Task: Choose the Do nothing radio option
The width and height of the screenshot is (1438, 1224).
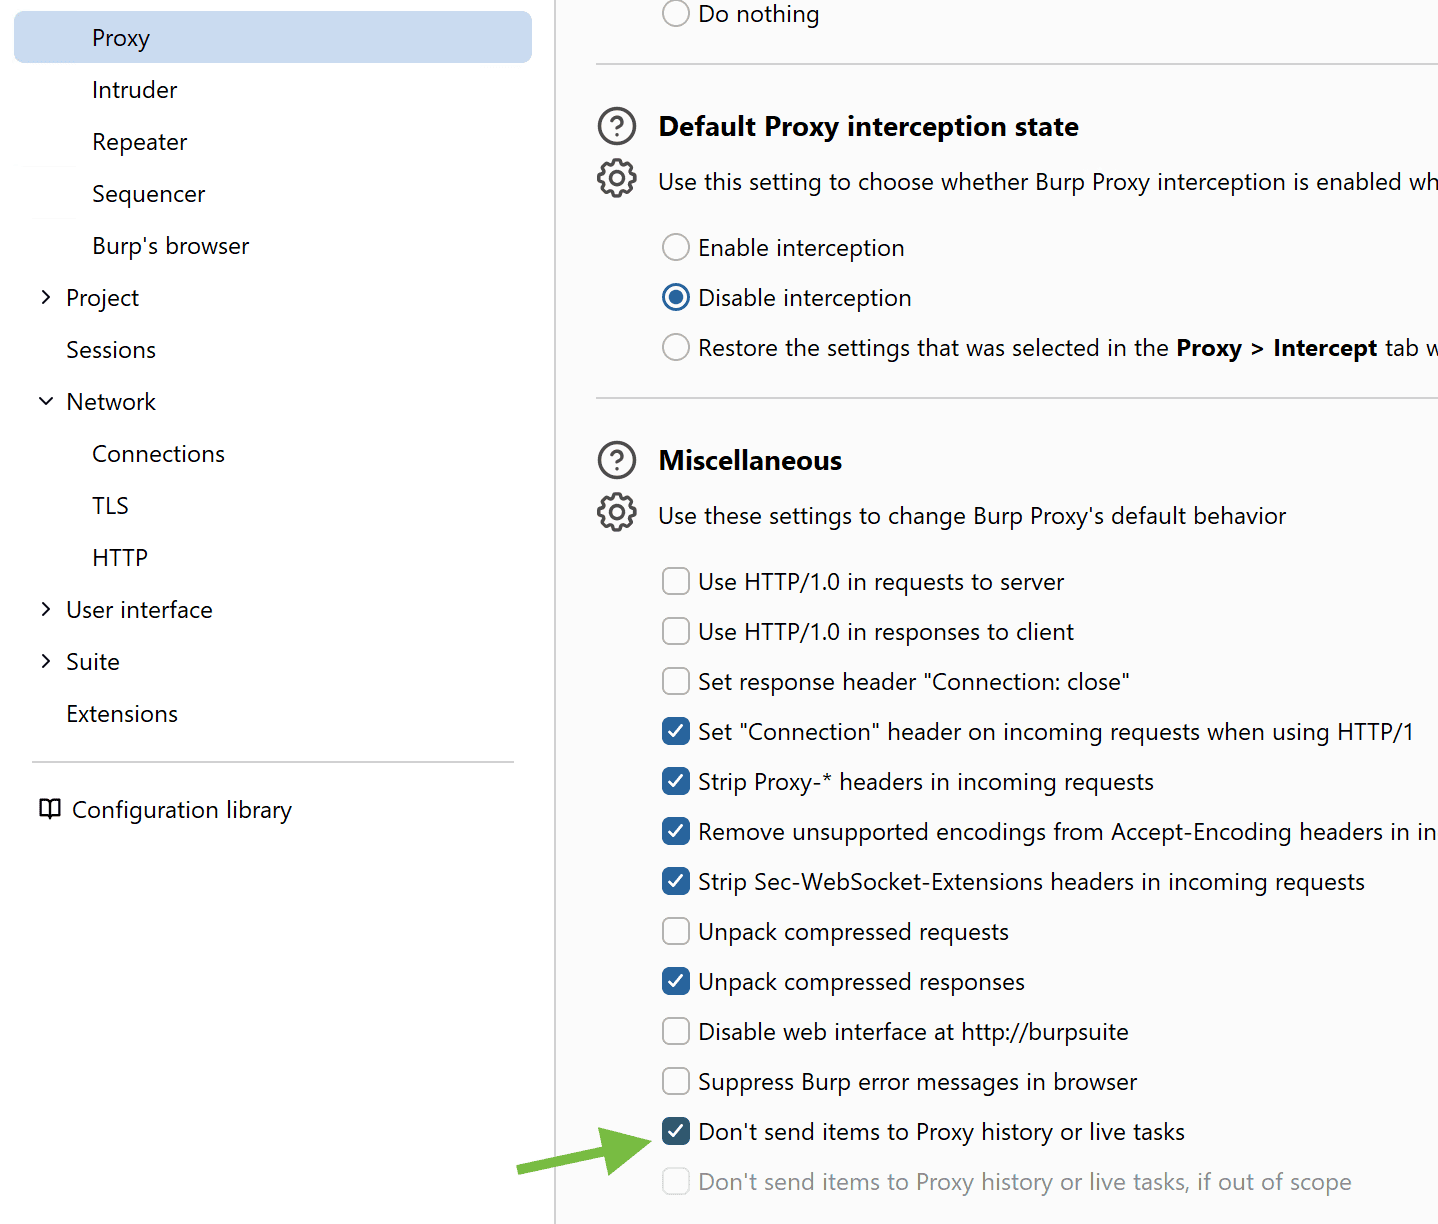Action: tap(676, 13)
